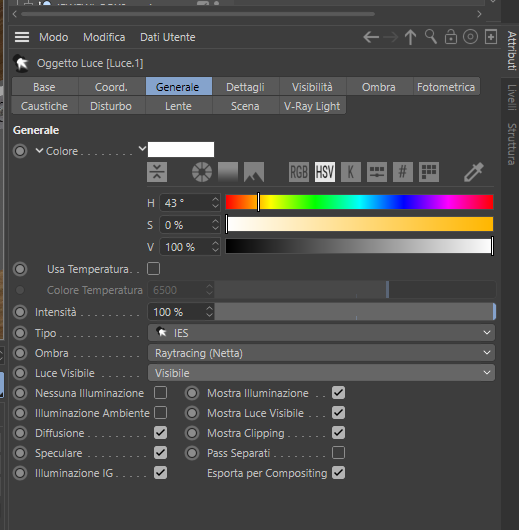Open the Tipo dropdown showing IES
Viewport: 519px width, 530px height.
pyautogui.click(x=321, y=333)
